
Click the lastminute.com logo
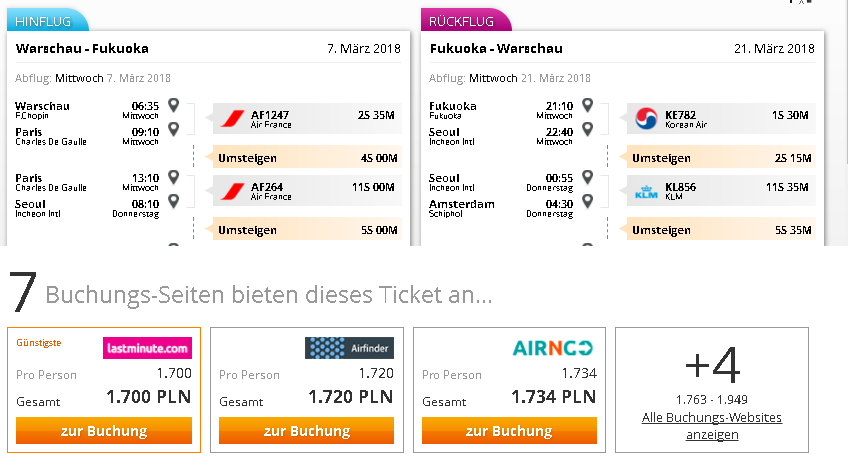point(147,348)
